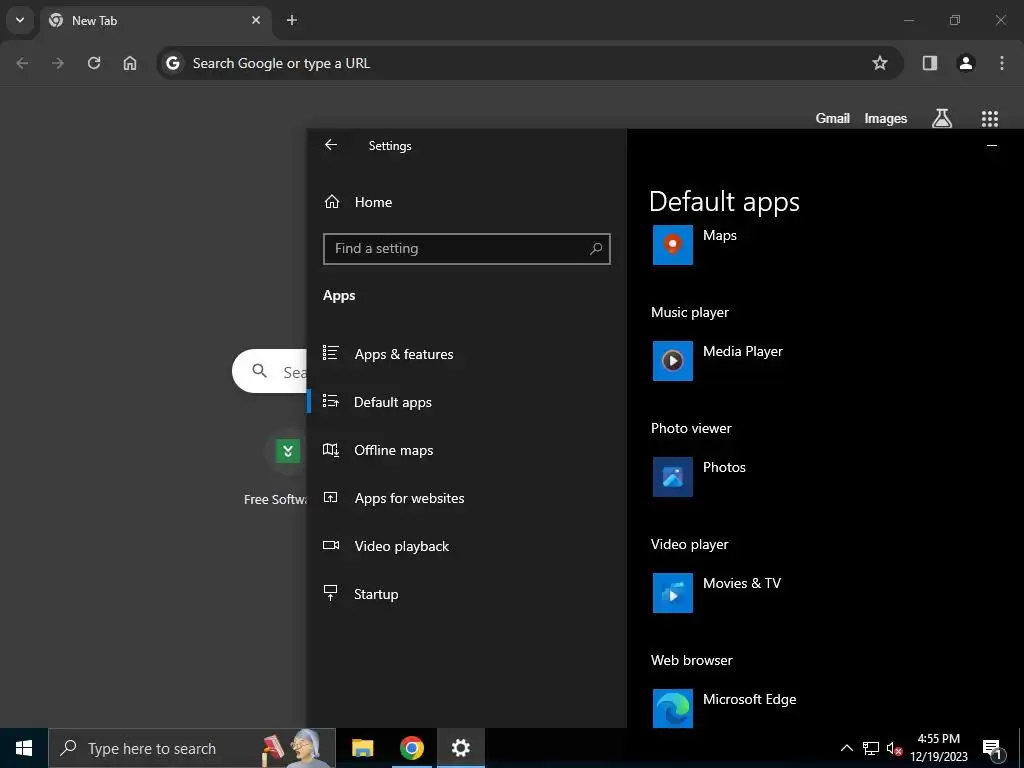This screenshot has width=1024, height=768.
Task: Click the Startup icon in the sidebar
Action: tap(330, 593)
